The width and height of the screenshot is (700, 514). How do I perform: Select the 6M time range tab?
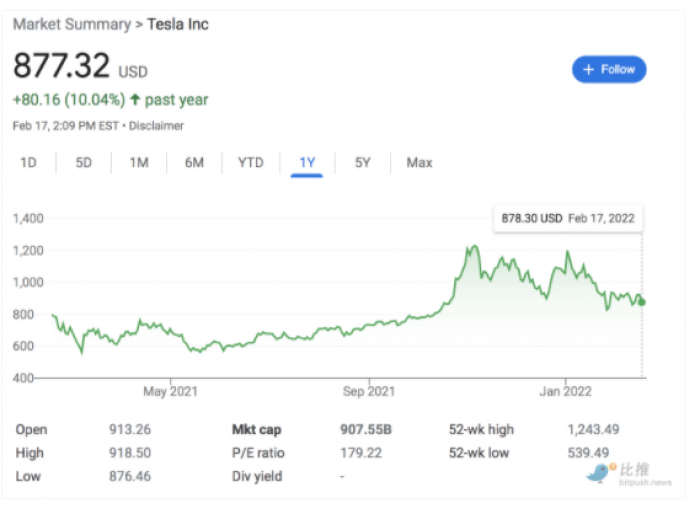pos(194,163)
